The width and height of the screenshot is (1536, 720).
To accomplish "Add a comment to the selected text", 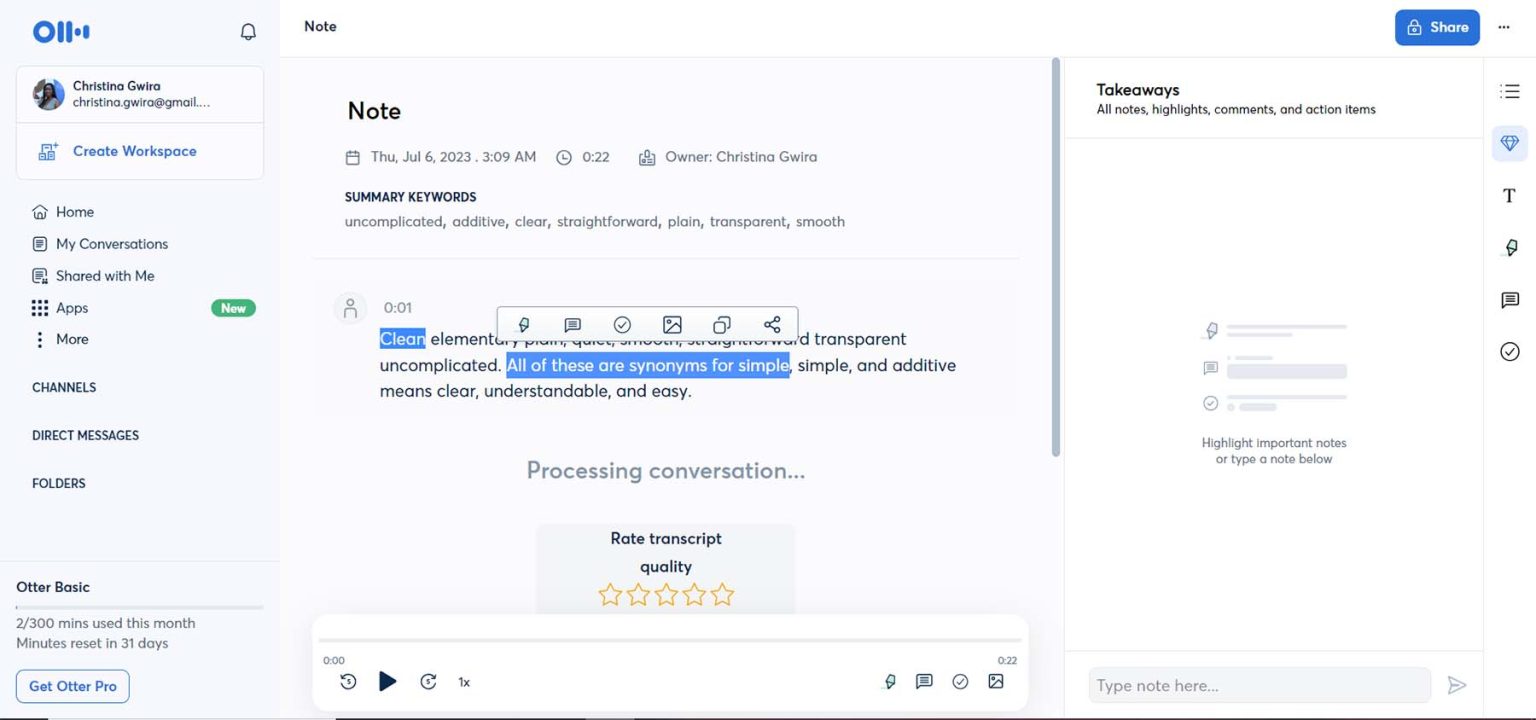I will (572, 324).
